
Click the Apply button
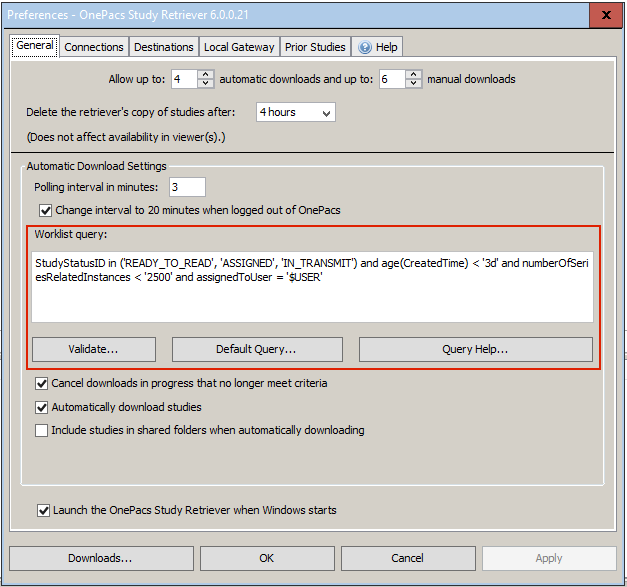coord(549,558)
